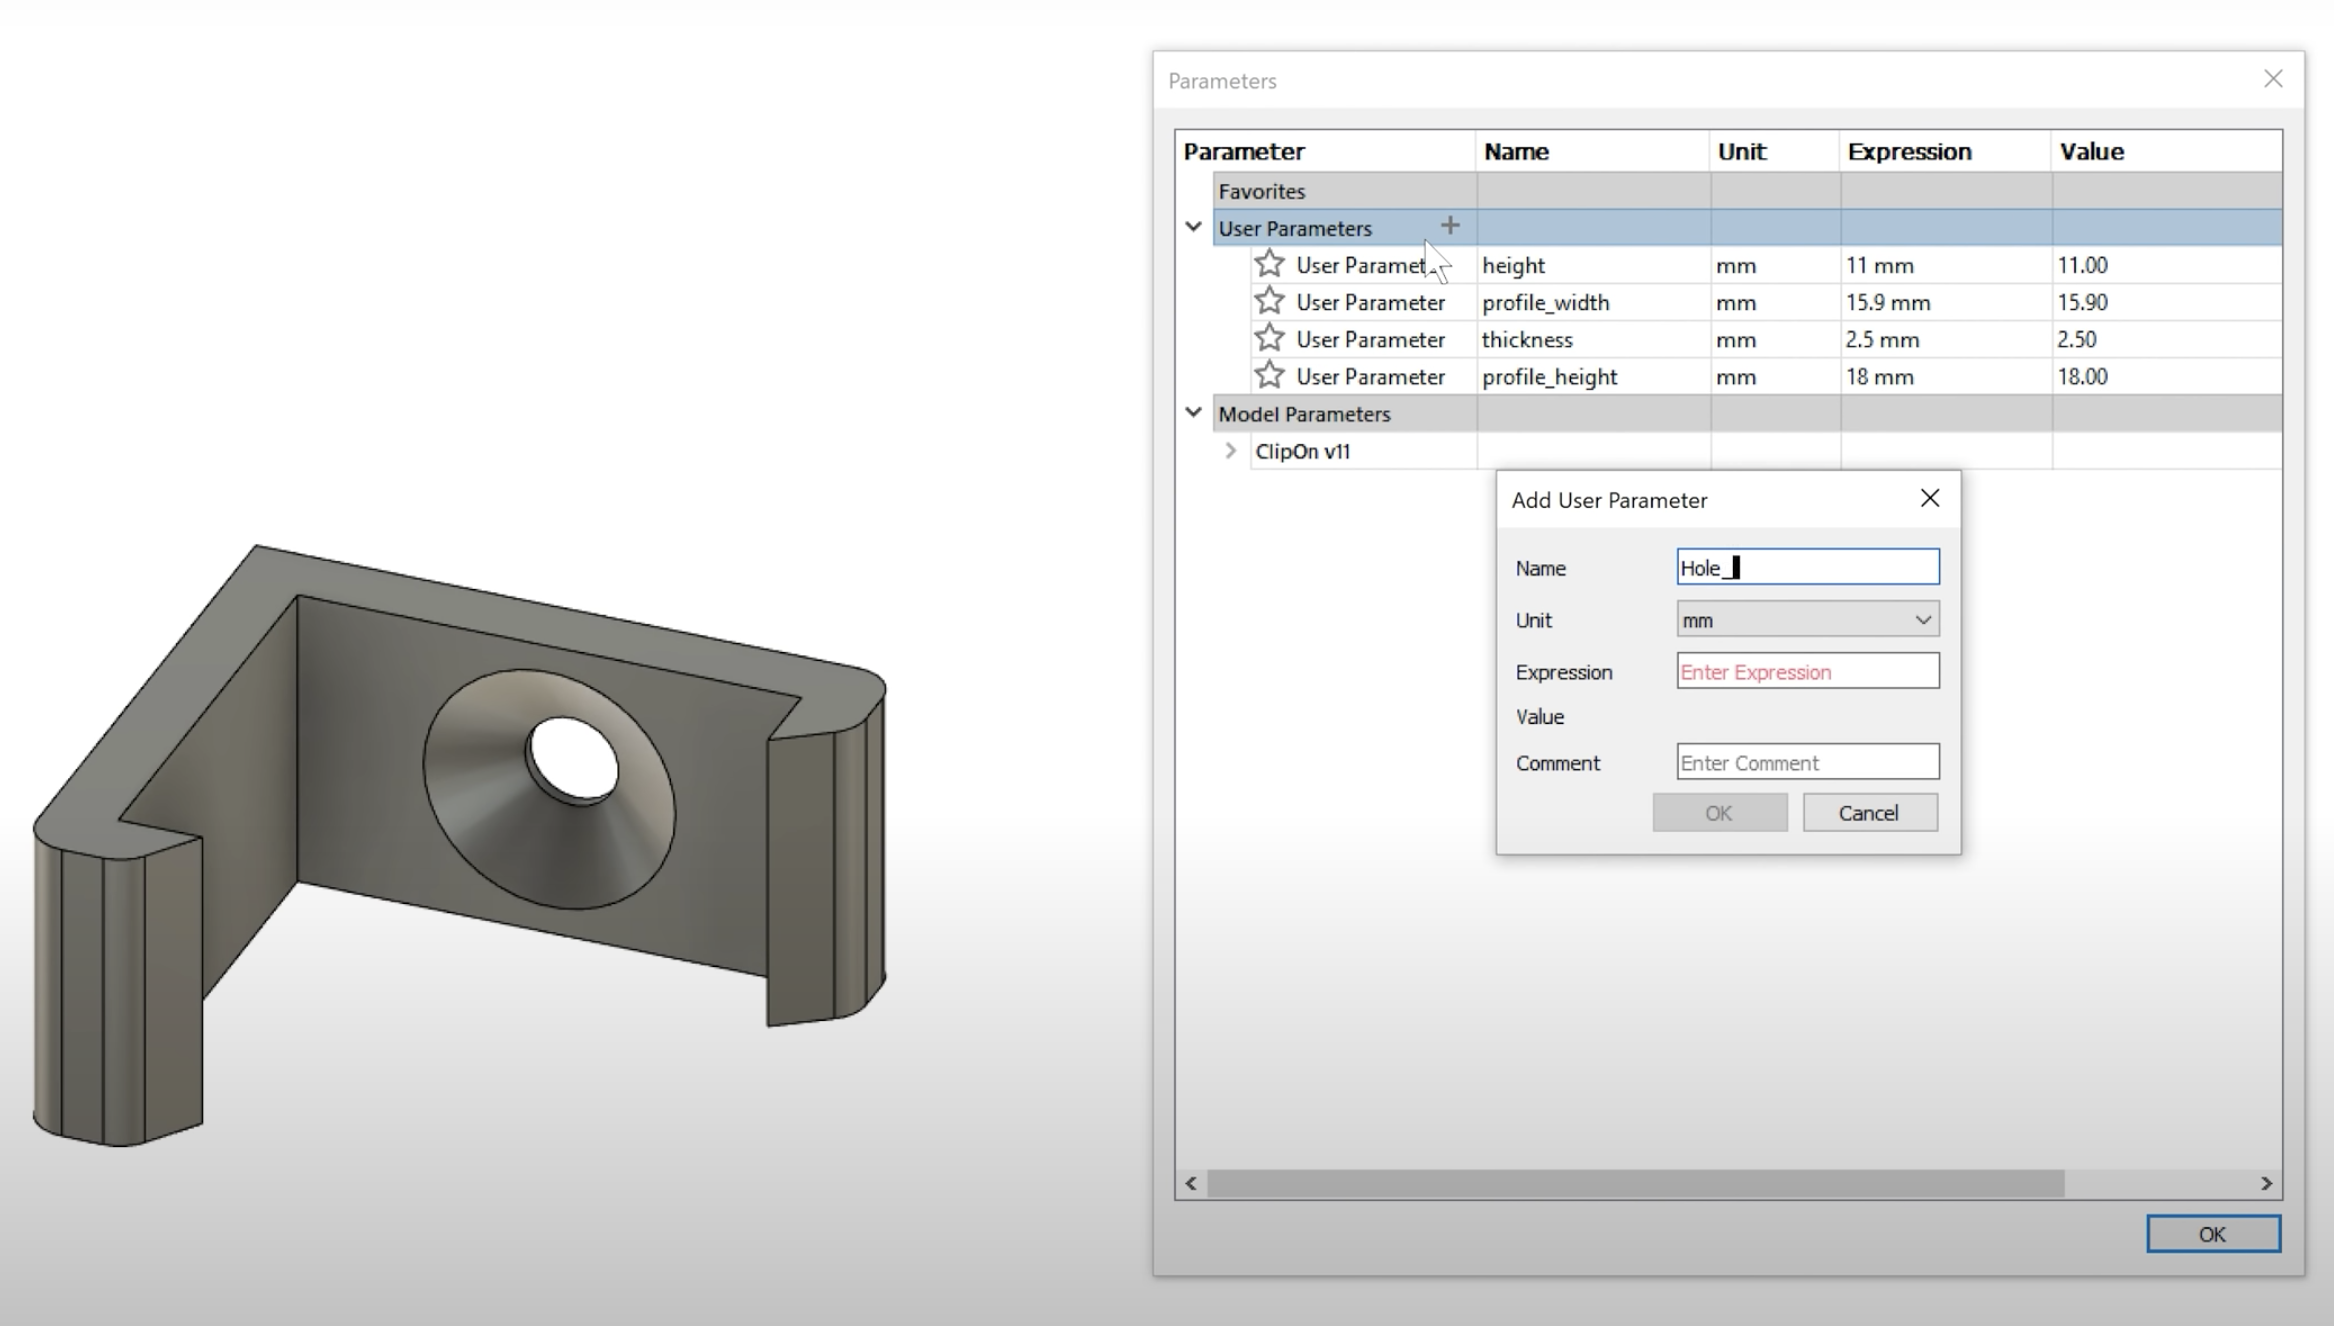Close the Add User Parameter dialog
The height and width of the screenshot is (1326, 2334).
(1929, 497)
